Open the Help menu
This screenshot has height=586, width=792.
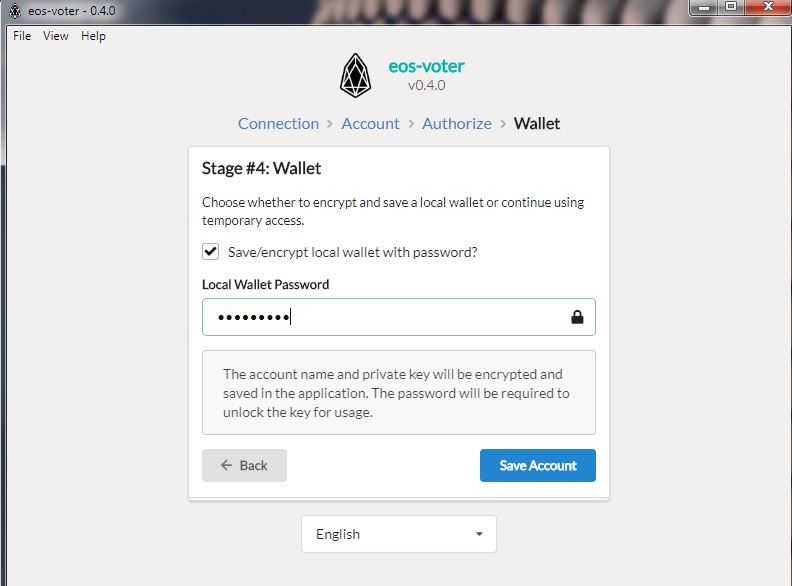click(x=93, y=36)
